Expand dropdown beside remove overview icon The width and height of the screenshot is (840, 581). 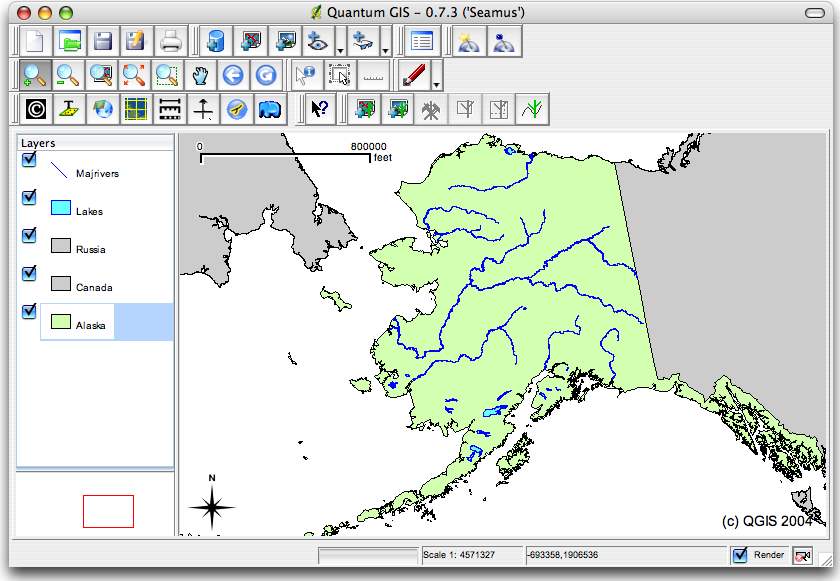[385, 51]
